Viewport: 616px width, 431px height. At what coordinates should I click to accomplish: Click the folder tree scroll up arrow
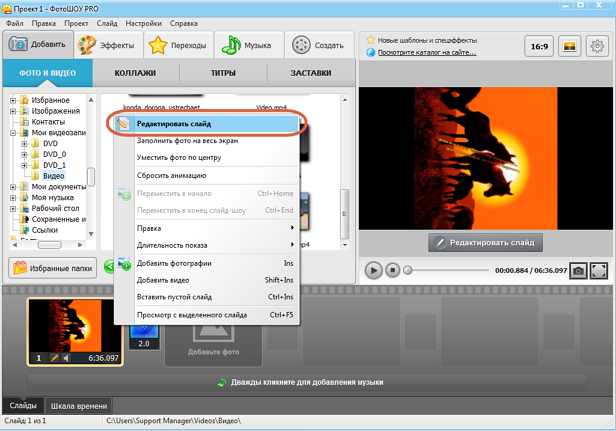(91, 100)
